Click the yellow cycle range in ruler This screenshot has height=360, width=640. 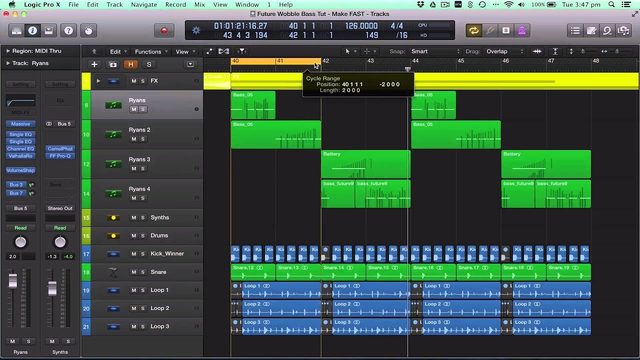pos(276,61)
